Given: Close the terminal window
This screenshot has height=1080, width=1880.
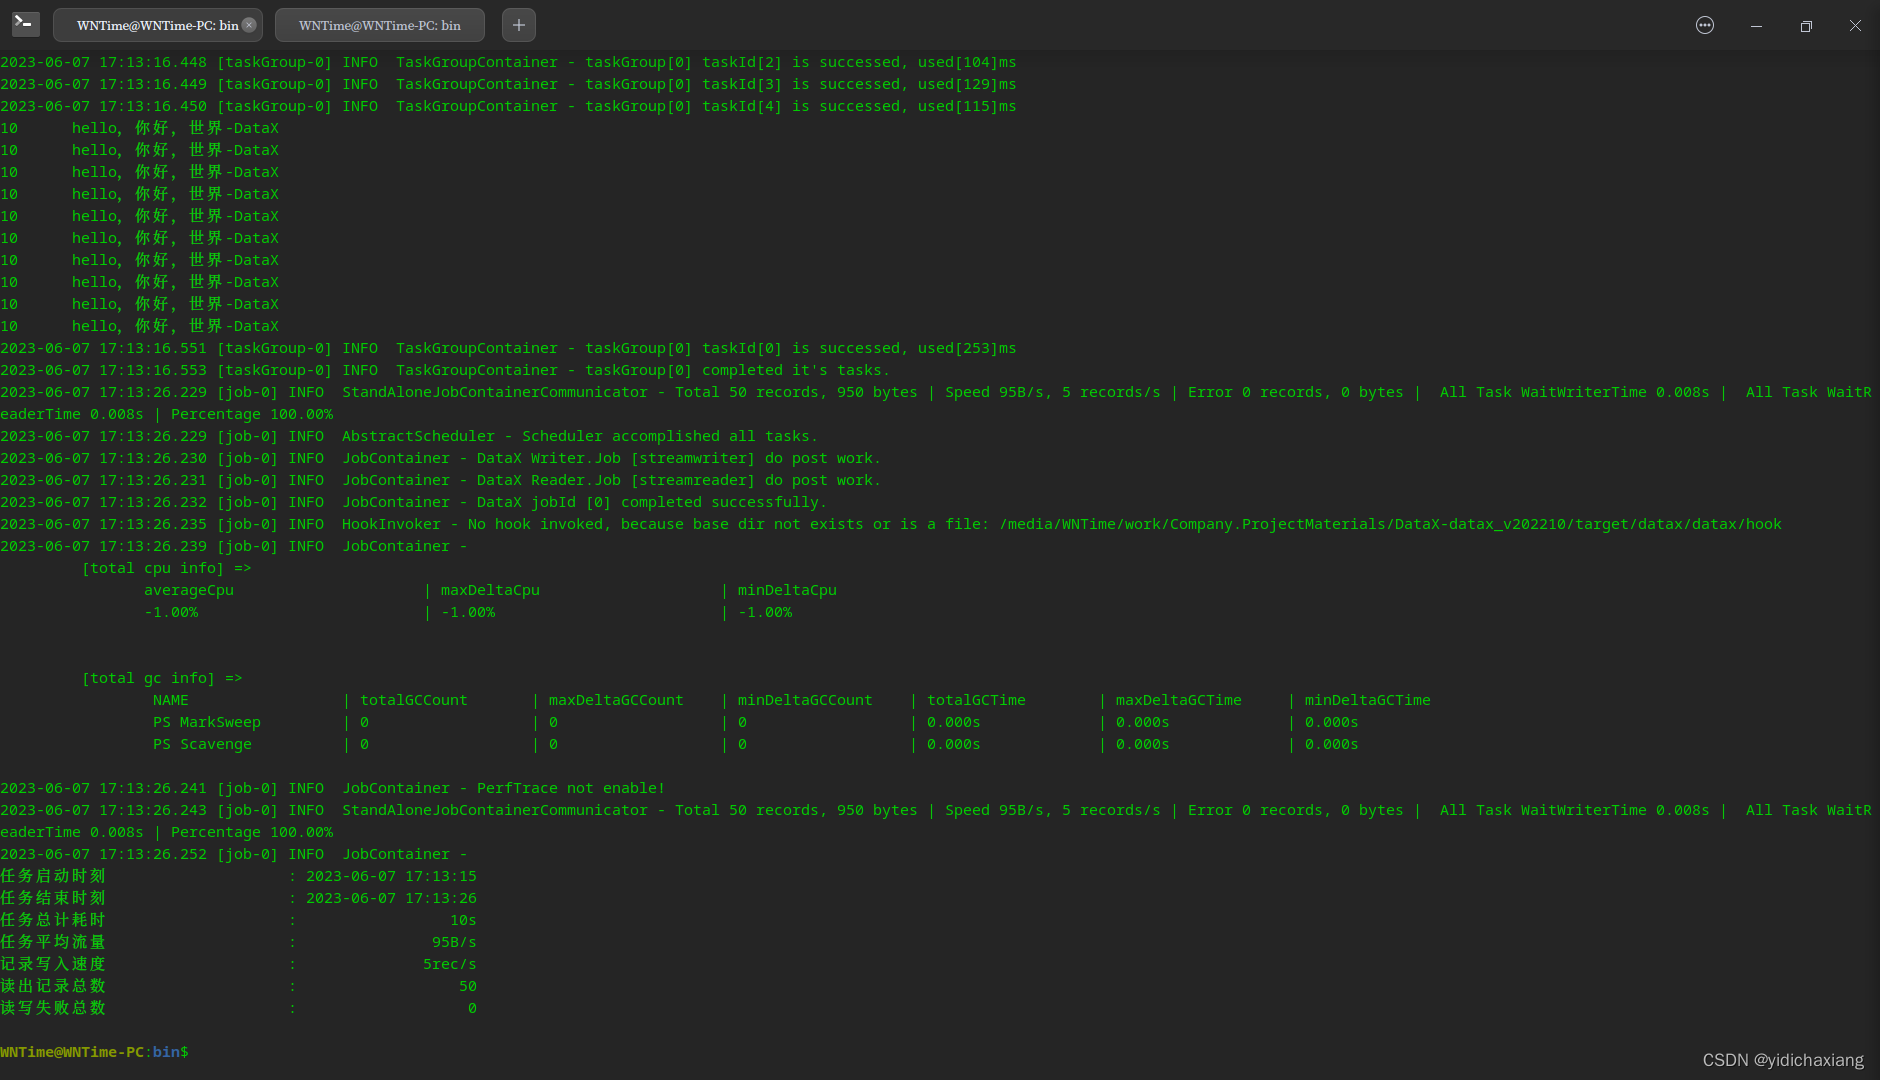Looking at the screenshot, I should (1855, 25).
